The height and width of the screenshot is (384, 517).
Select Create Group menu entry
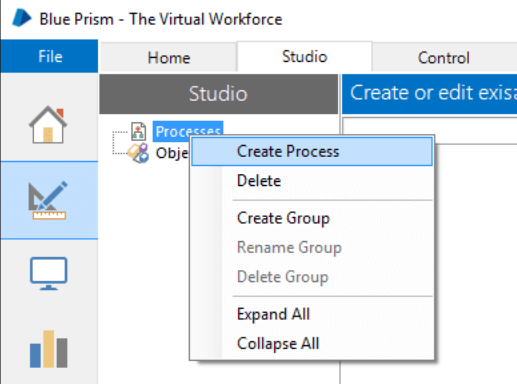pyautogui.click(x=312, y=218)
